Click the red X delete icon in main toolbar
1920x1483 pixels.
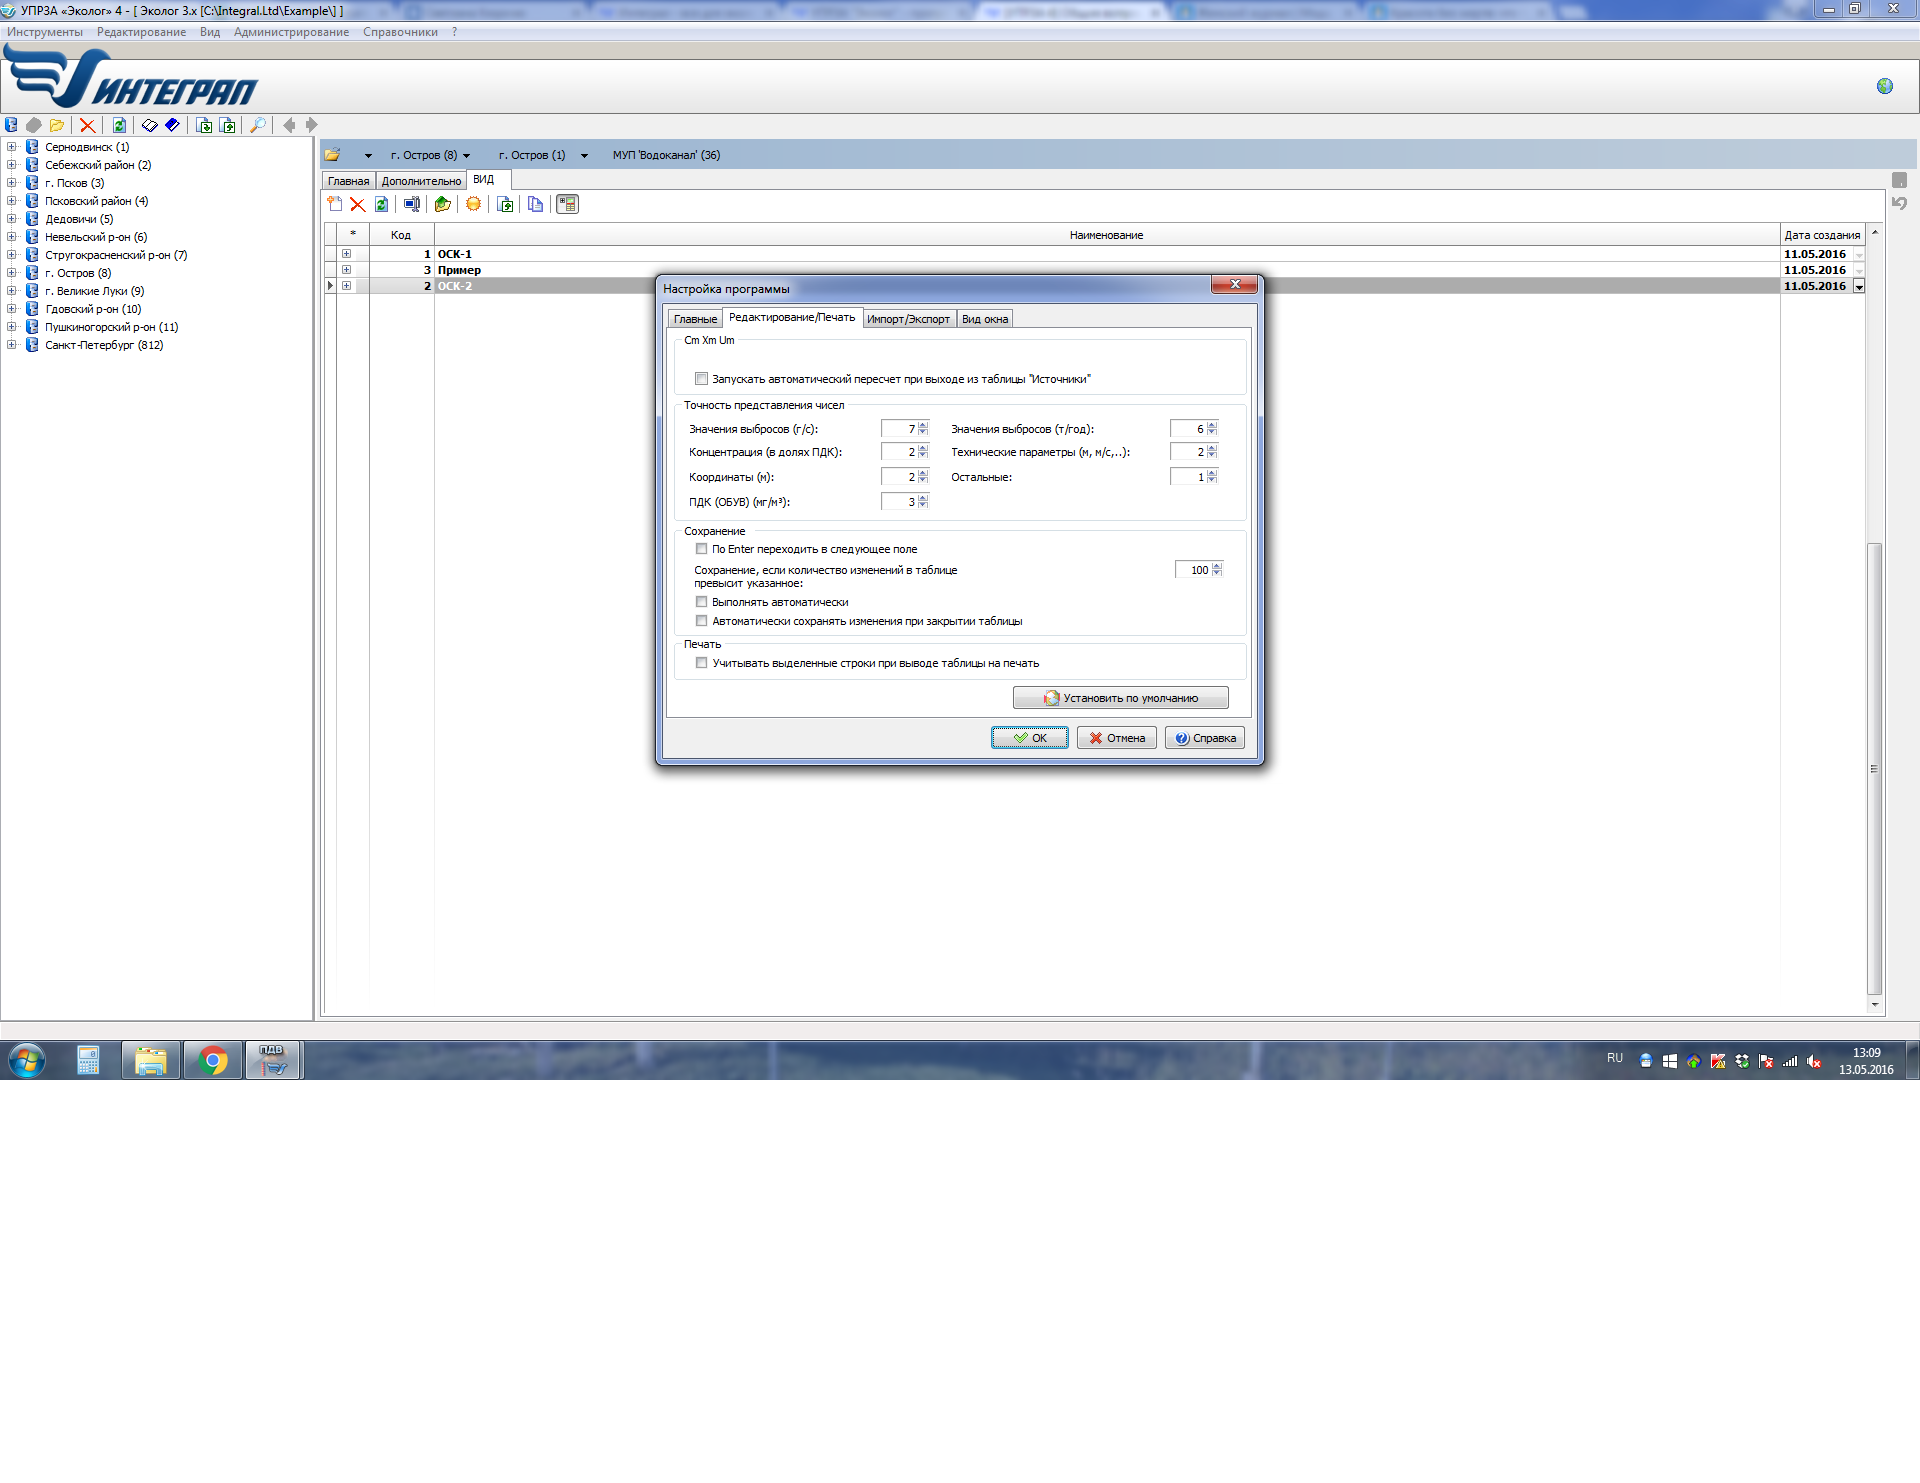pos(88,125)
